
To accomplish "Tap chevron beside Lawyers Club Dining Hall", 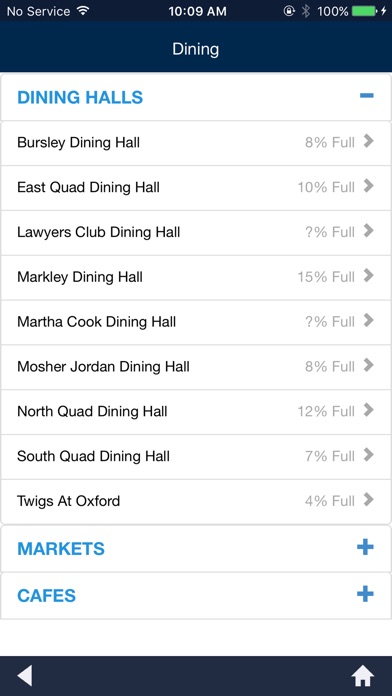I will [368, 231].
